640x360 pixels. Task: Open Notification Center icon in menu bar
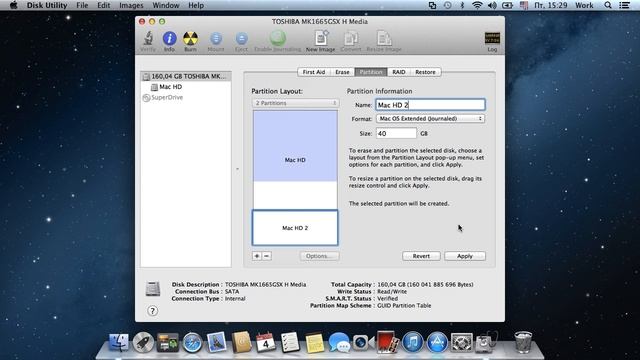[x=624, y=5]
